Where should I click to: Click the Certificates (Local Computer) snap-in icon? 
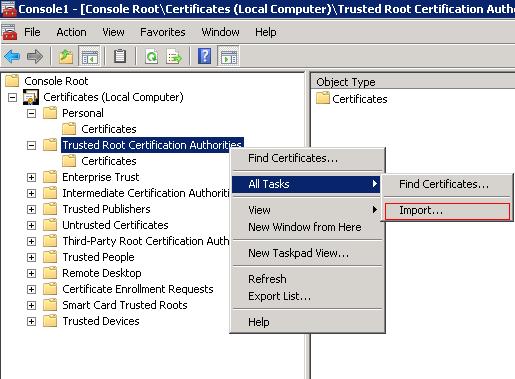31,97
